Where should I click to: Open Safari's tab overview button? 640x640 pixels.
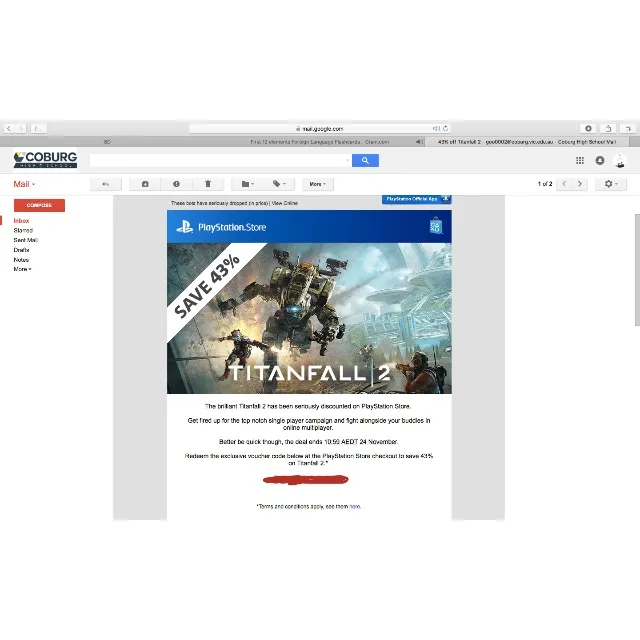(628, 128)
